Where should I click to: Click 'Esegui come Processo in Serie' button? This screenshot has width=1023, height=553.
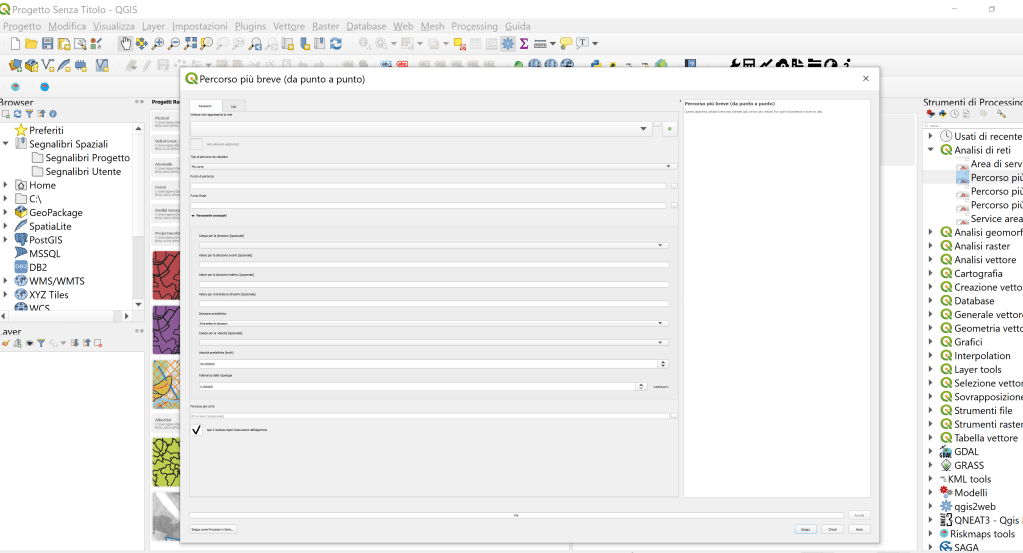point(214,529)
